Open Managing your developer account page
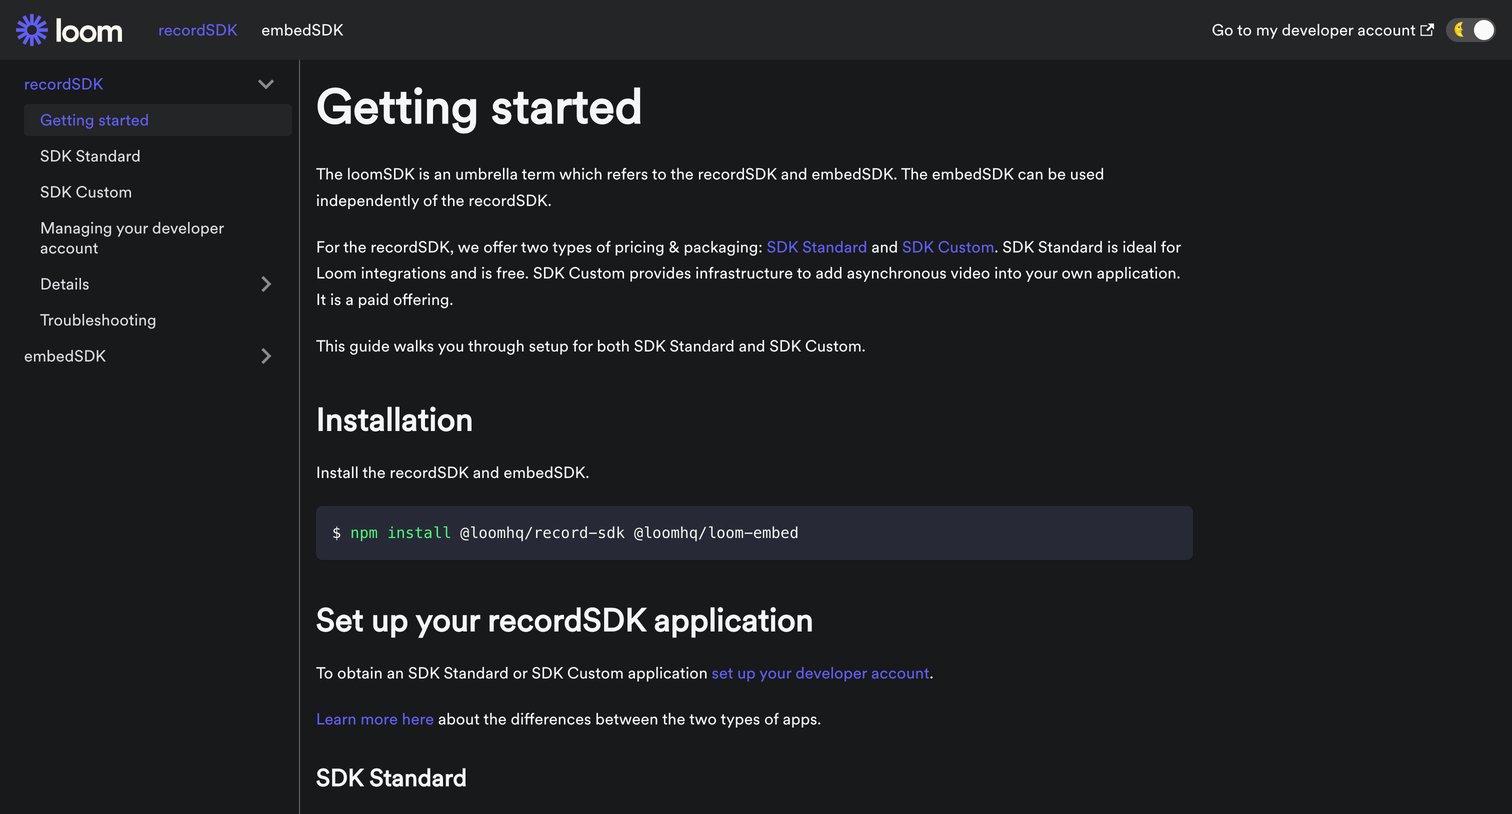Screen dimensions: 1512x814 132,238
